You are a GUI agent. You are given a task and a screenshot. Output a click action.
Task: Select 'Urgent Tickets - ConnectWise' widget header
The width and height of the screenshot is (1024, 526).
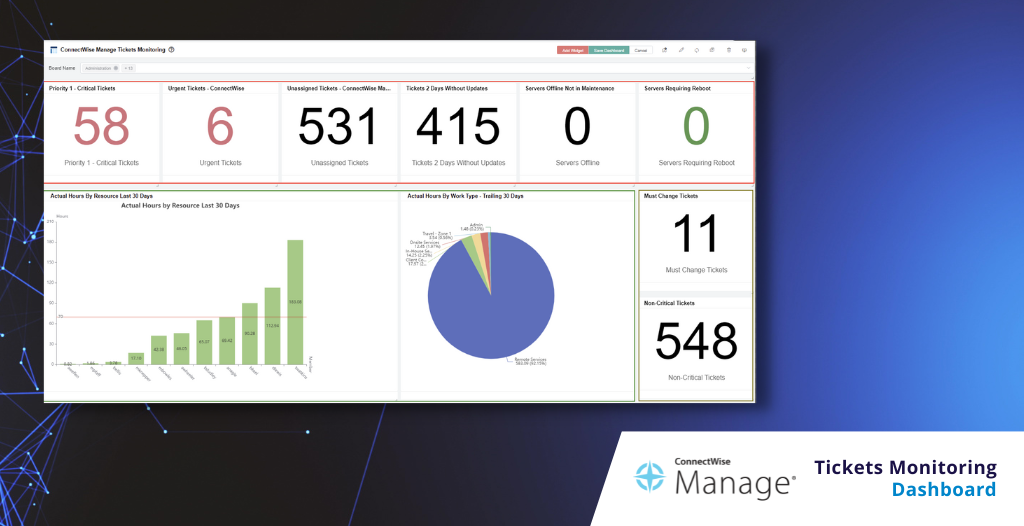pos(206,88)
